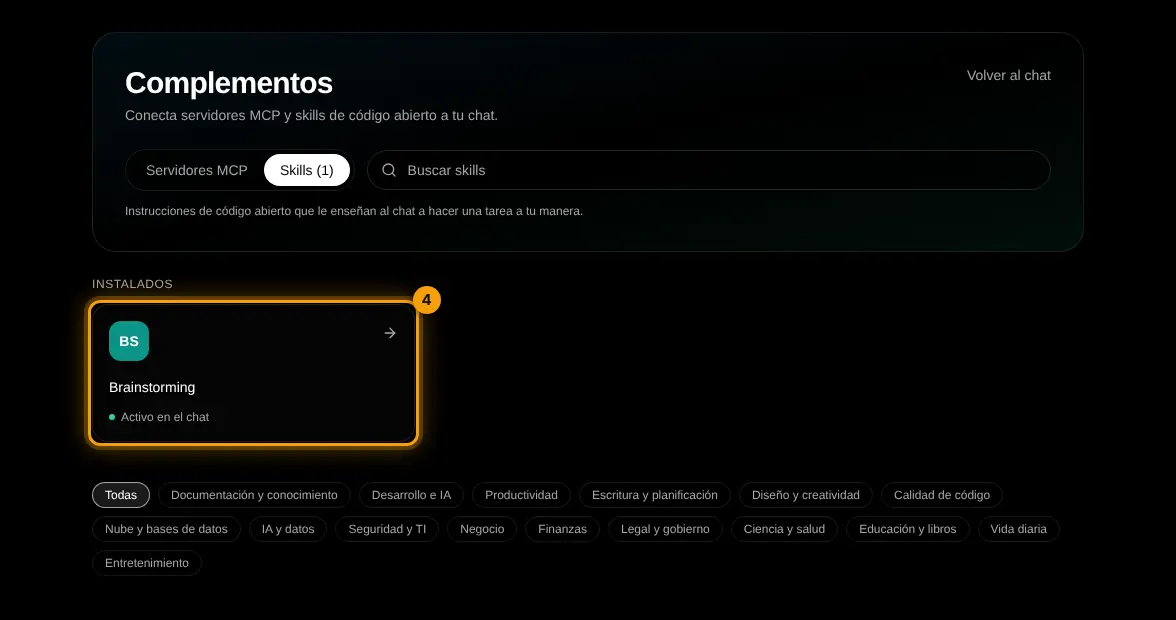Show the Entretenimiento category
The width and height of the screenshot is (1176, 620).
(147, 563)
